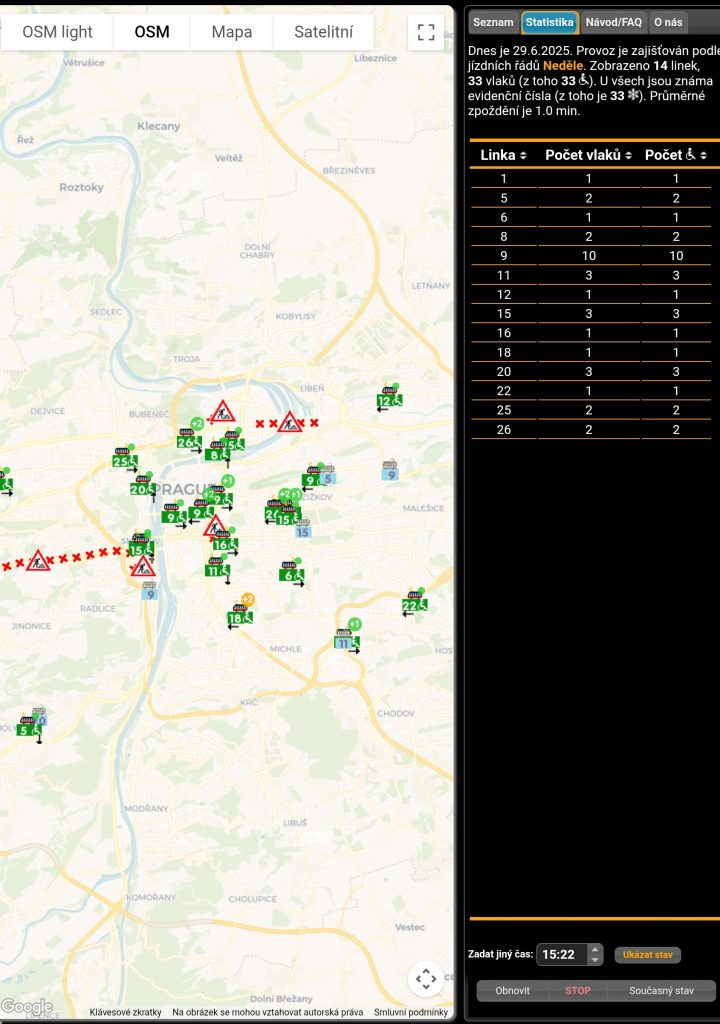Switch to the Seznam tab
The image size is (720, 1024).
click(x=493, y=22)
